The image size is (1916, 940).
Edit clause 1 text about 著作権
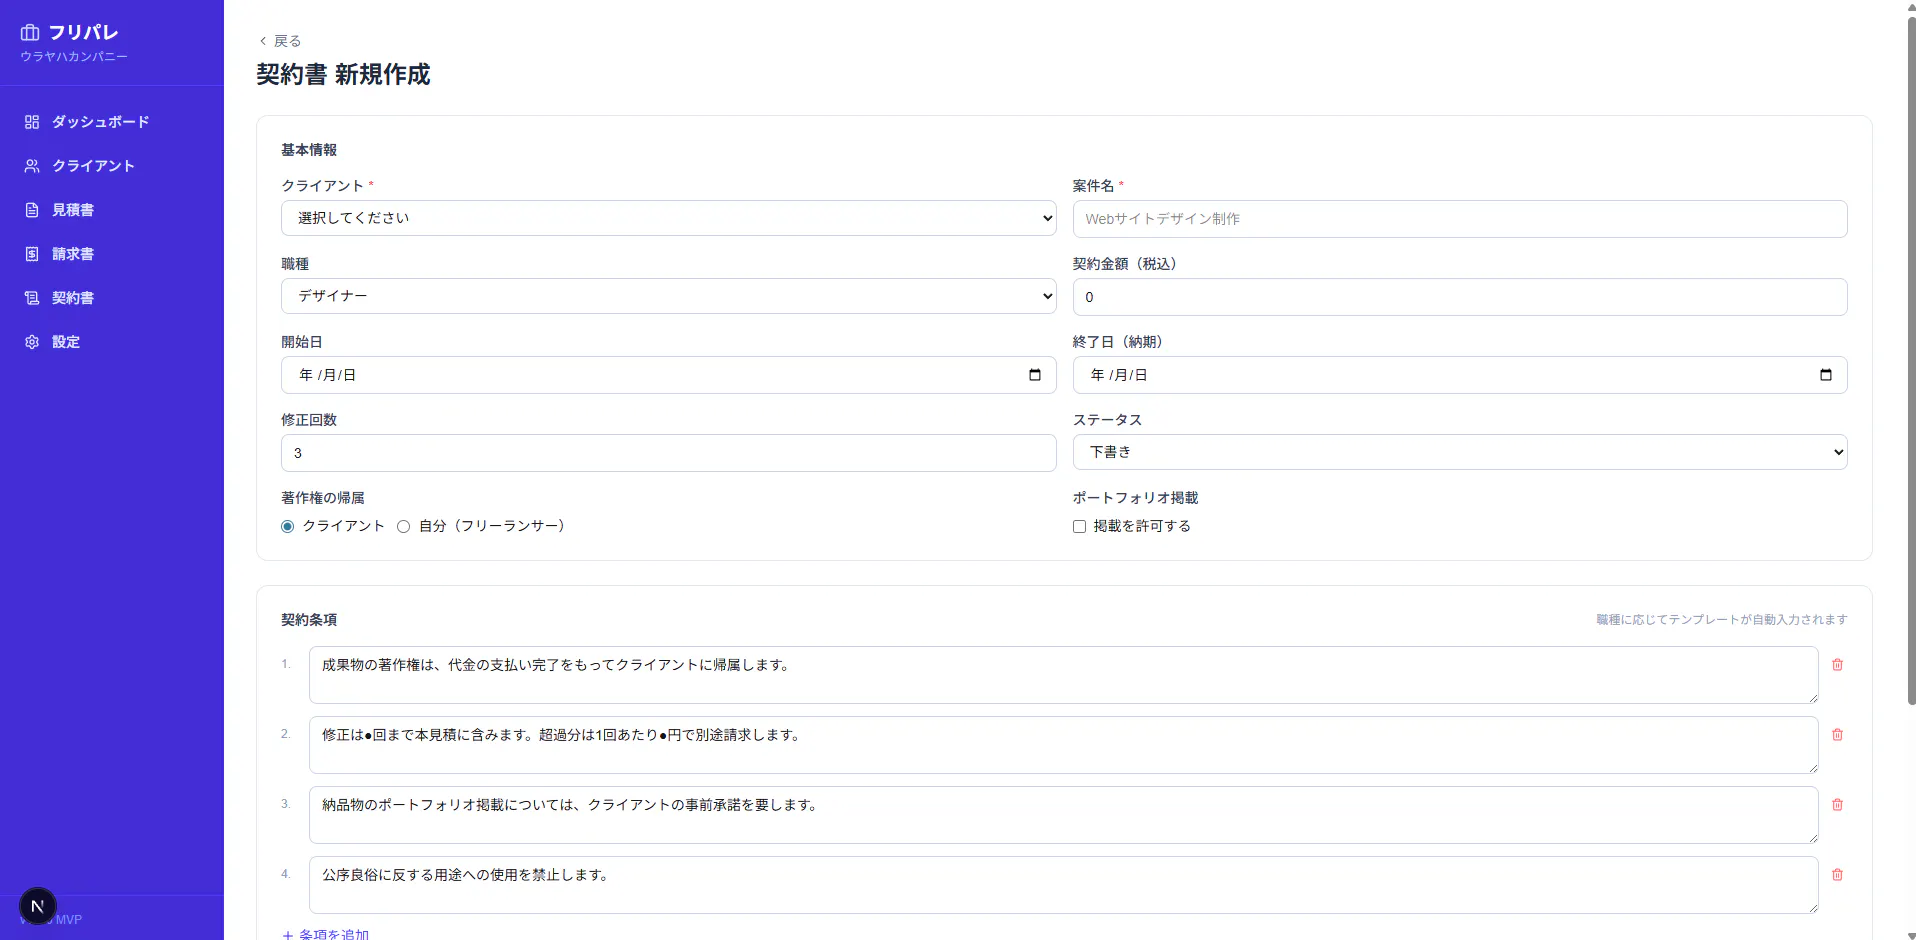pos(1064,675)
